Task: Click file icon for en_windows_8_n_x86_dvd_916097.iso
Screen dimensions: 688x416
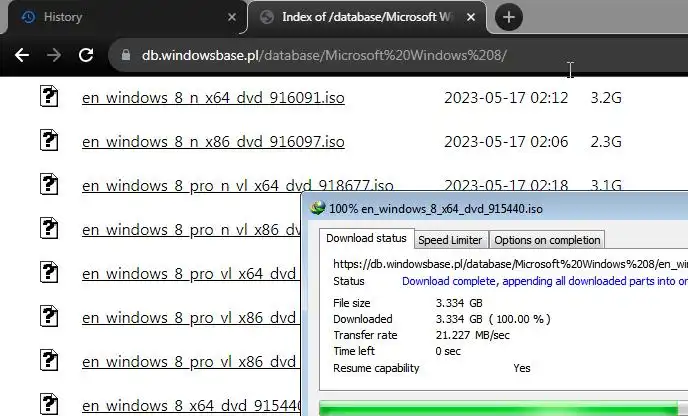Action: (49, 140)
